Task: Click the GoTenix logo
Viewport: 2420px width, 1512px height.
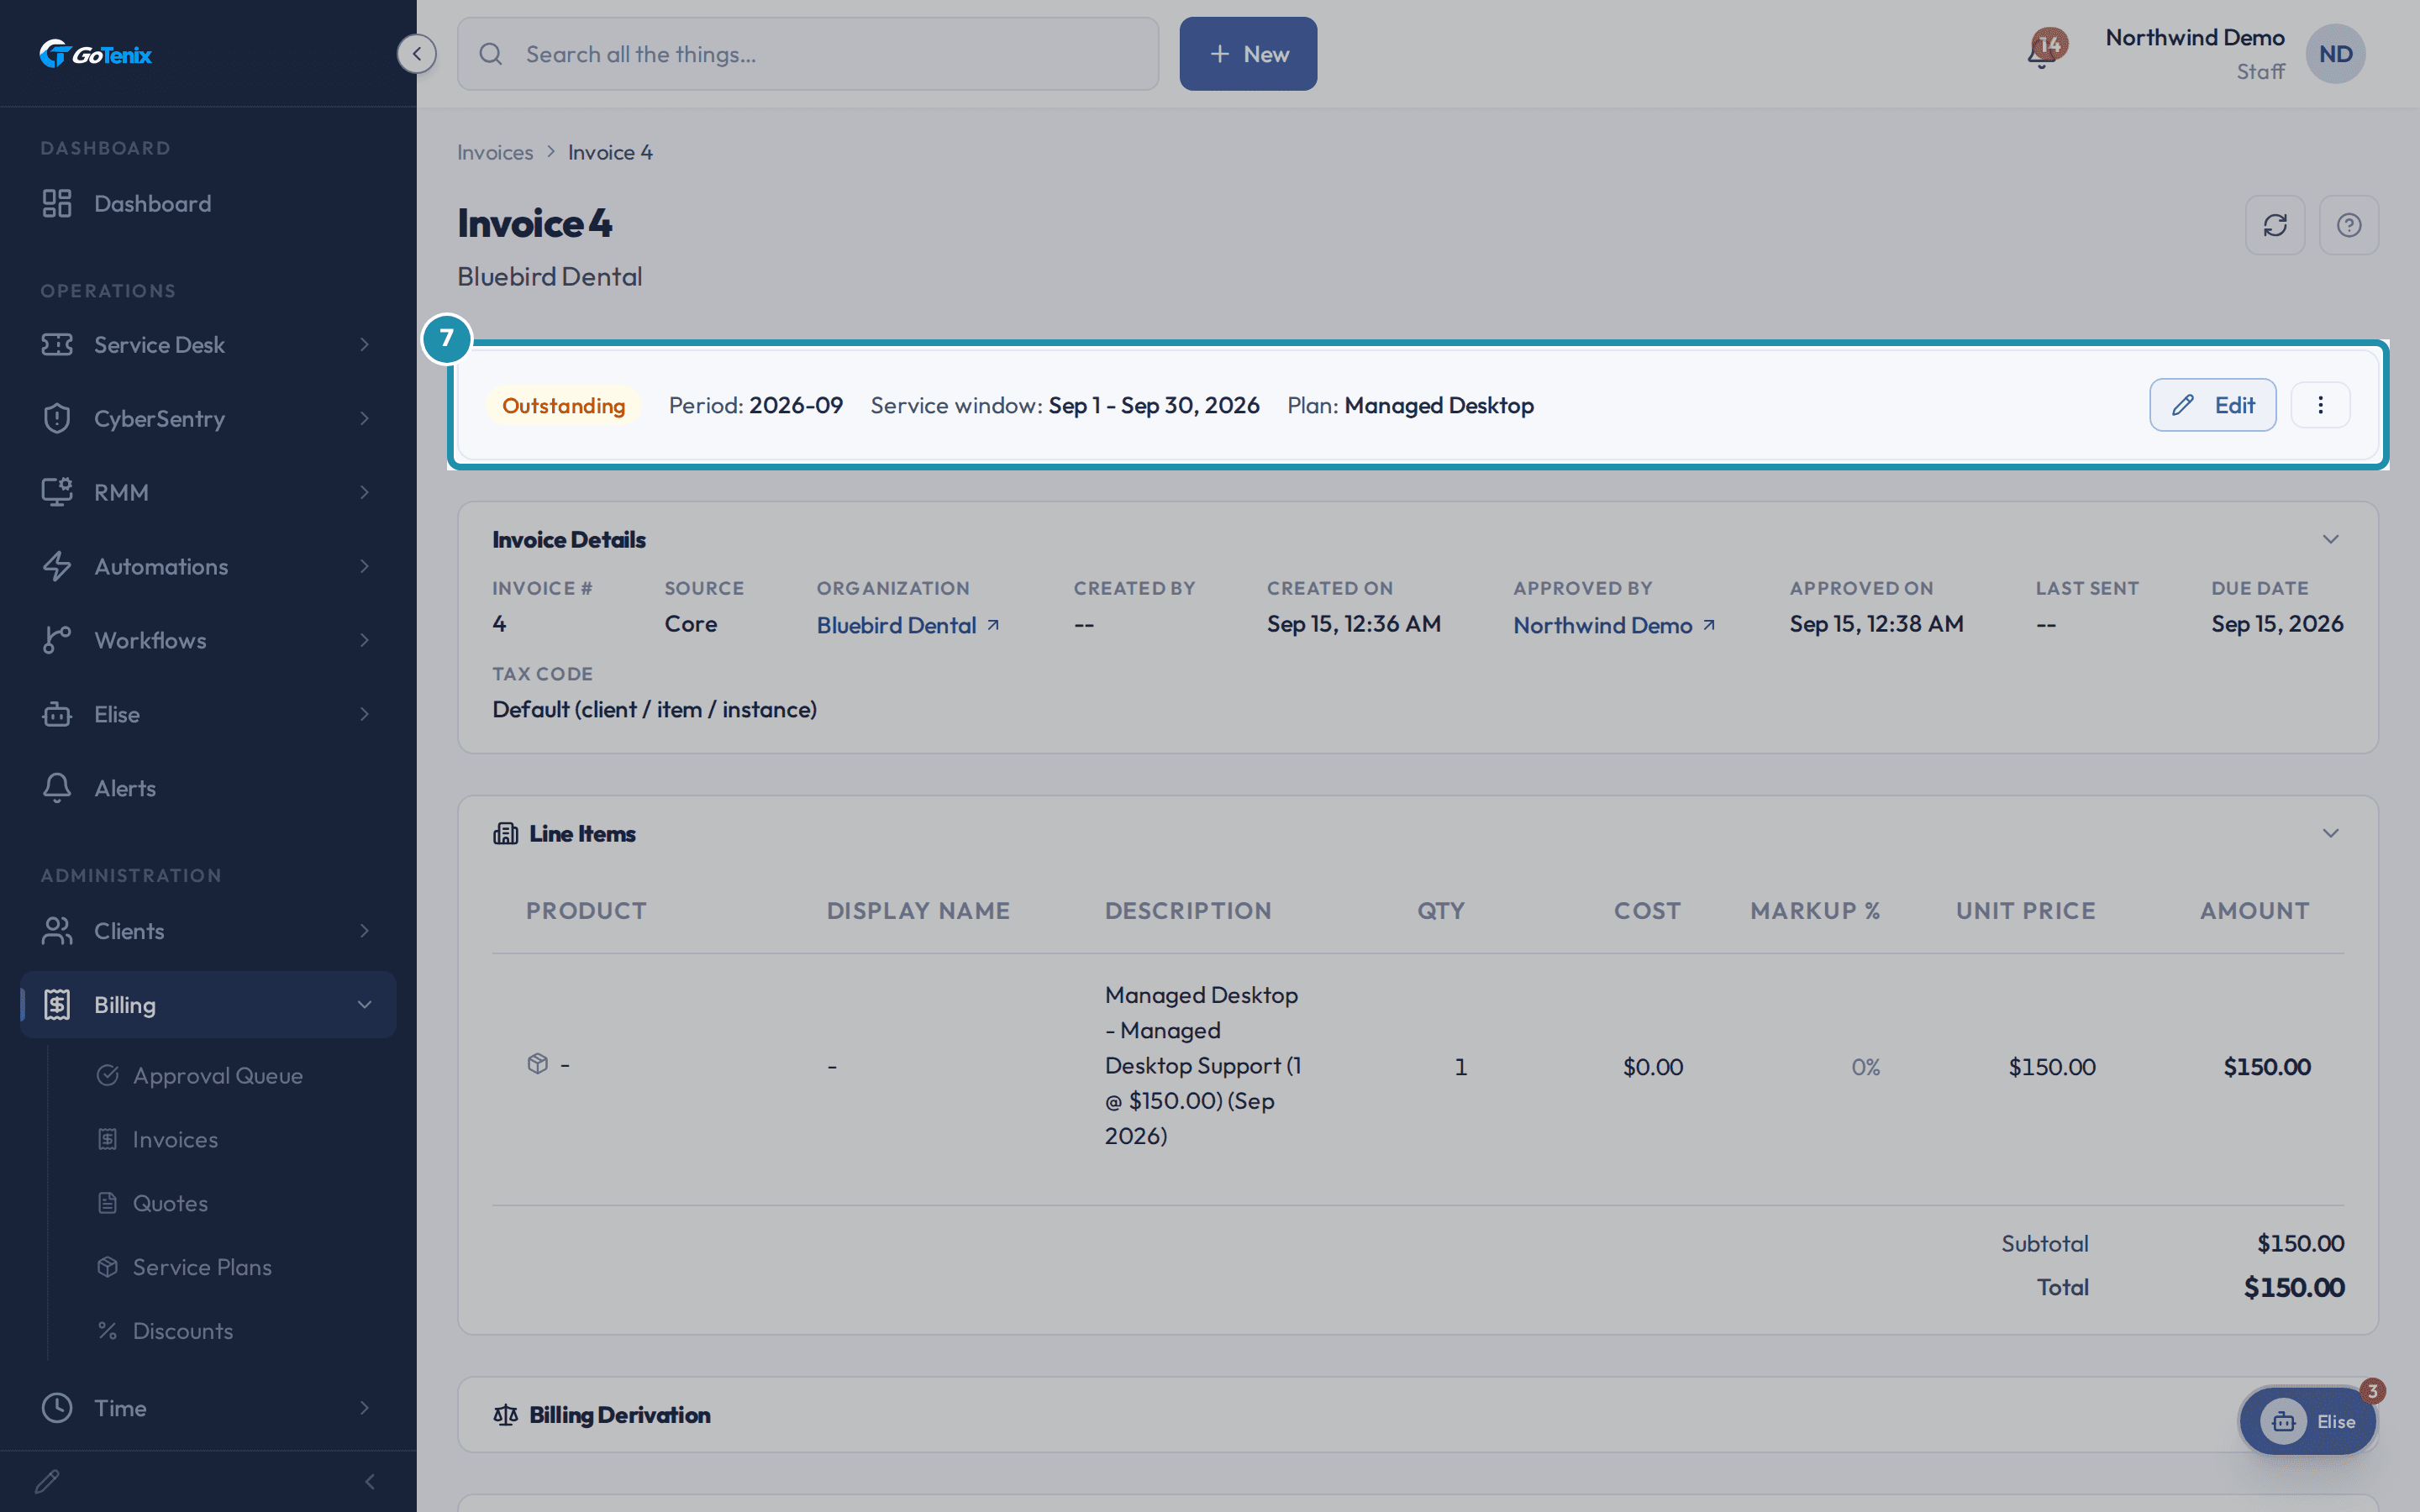Action: (96, 54)
